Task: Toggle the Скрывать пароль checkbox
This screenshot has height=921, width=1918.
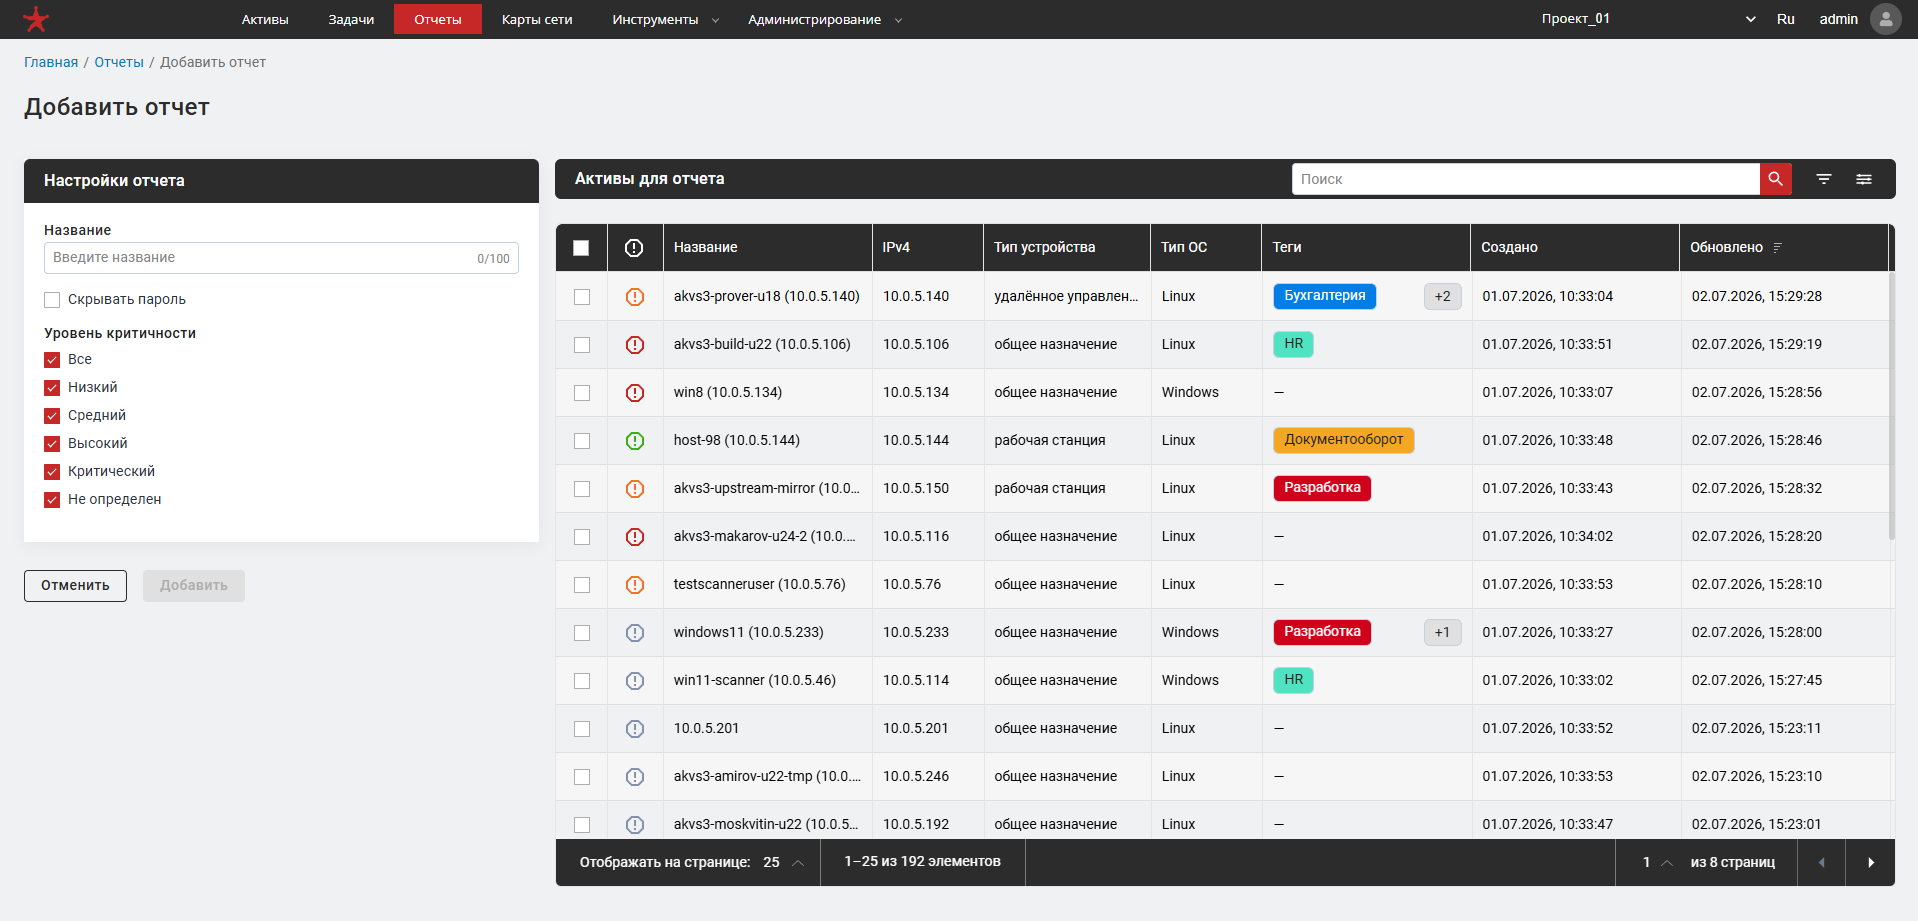Action: tap(52, 300)
